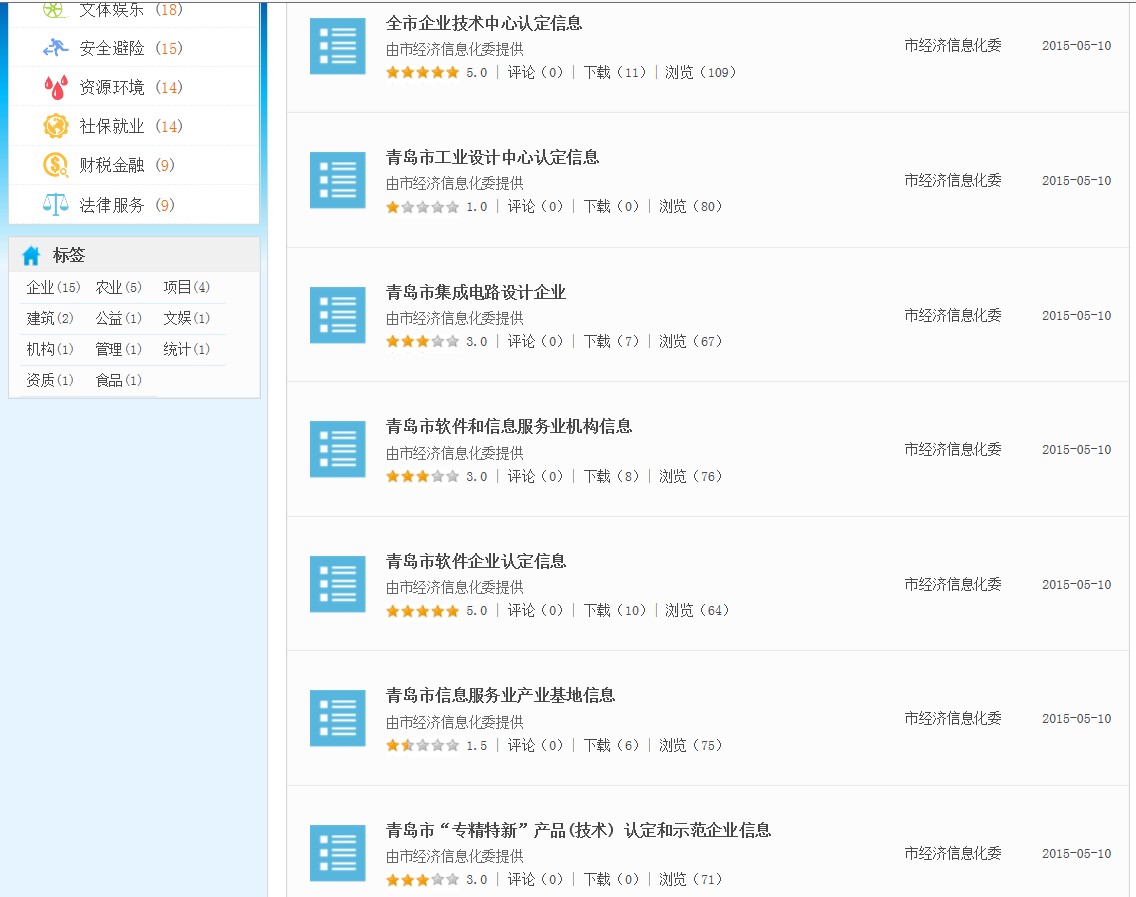
Task: Click the list icon for 青岛市集成电路设计企业
Action: pyautogui.click(x=337, y=315)
